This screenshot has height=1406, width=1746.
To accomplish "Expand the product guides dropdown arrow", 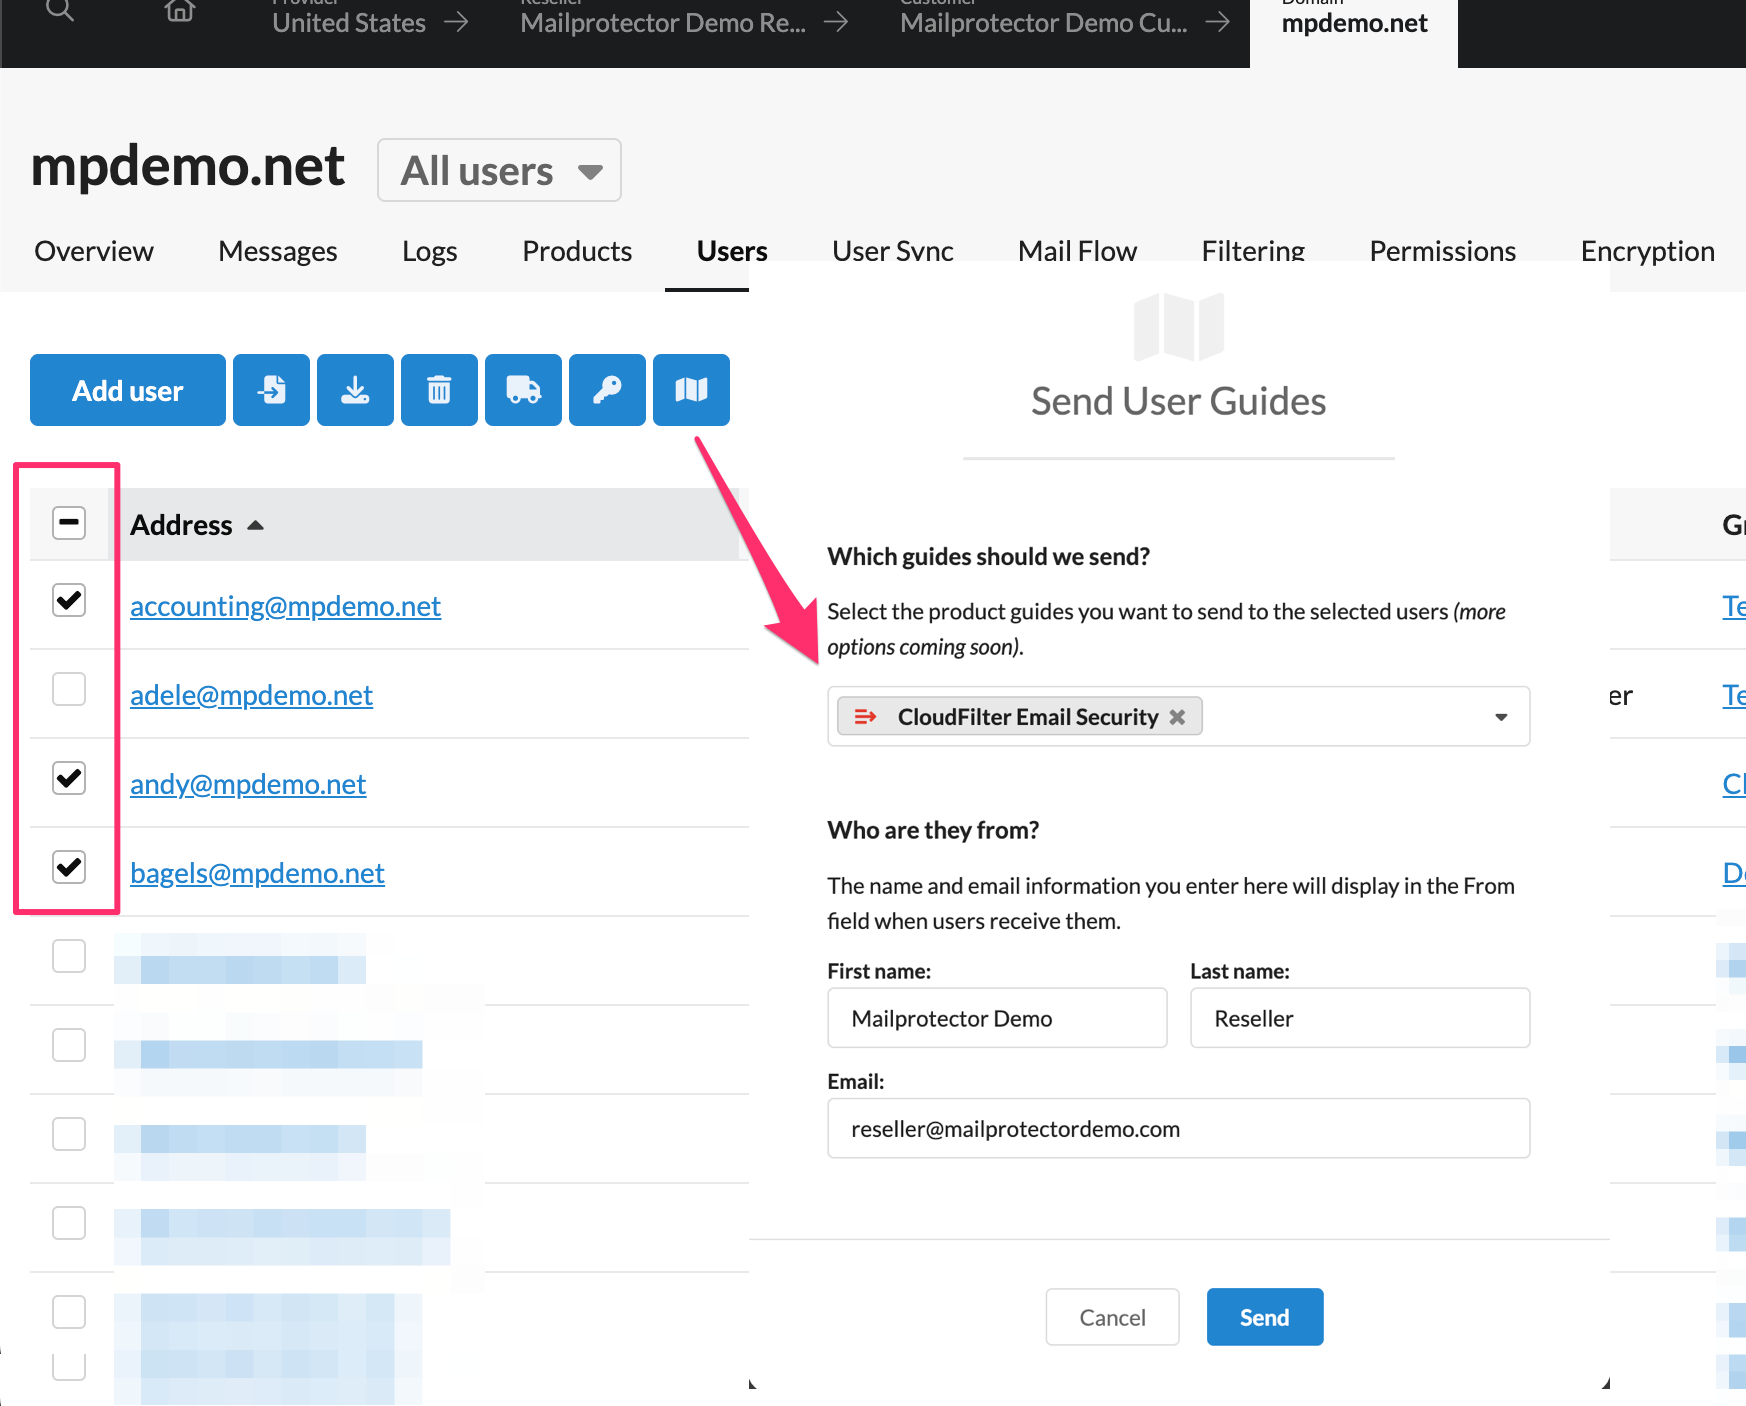I will (x=1501, y=717).
